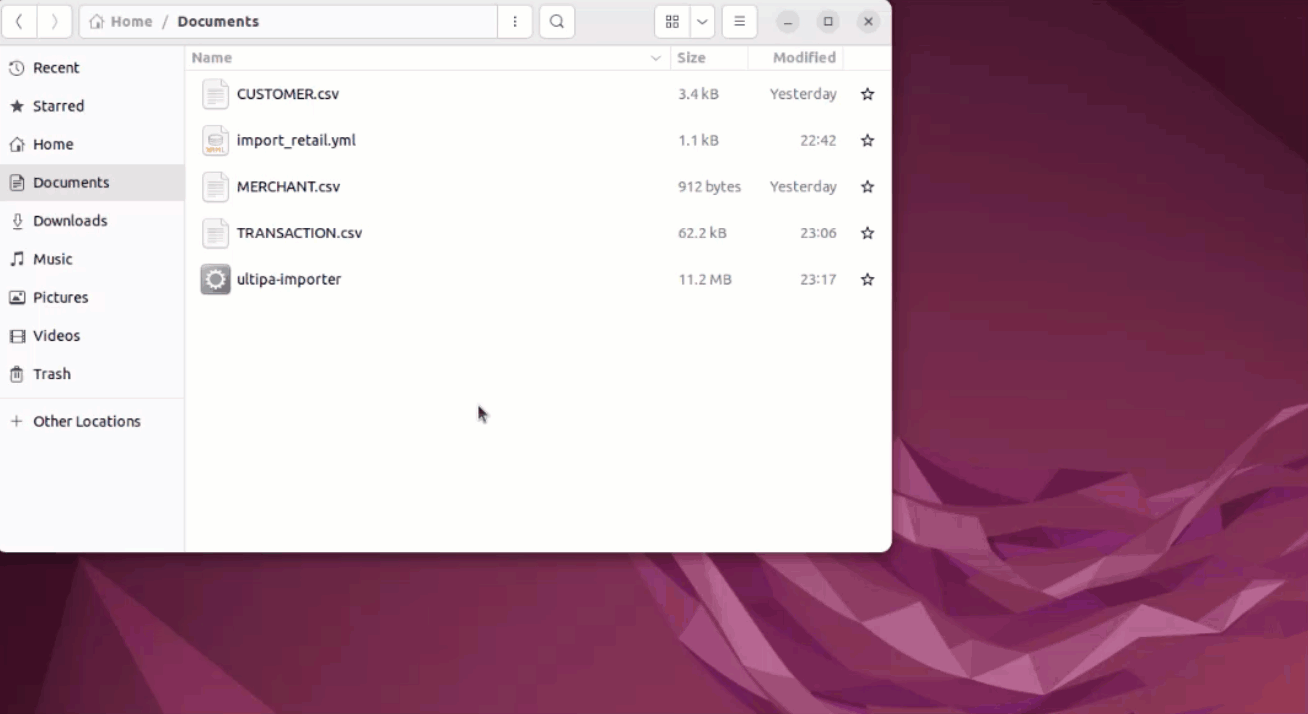Click the plus icon beside Other Locations
This screenshot has height=714, width=1308.
click(16, 422)
